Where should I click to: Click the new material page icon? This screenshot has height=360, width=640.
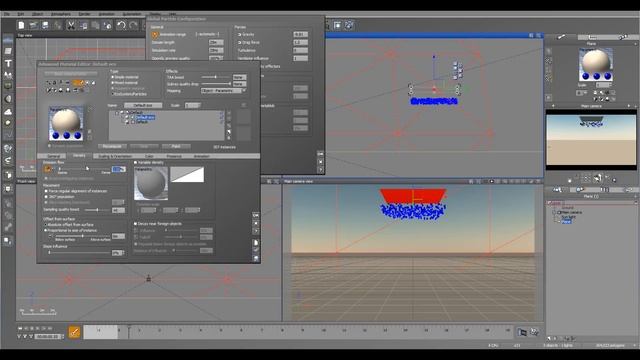pos(256,242)
